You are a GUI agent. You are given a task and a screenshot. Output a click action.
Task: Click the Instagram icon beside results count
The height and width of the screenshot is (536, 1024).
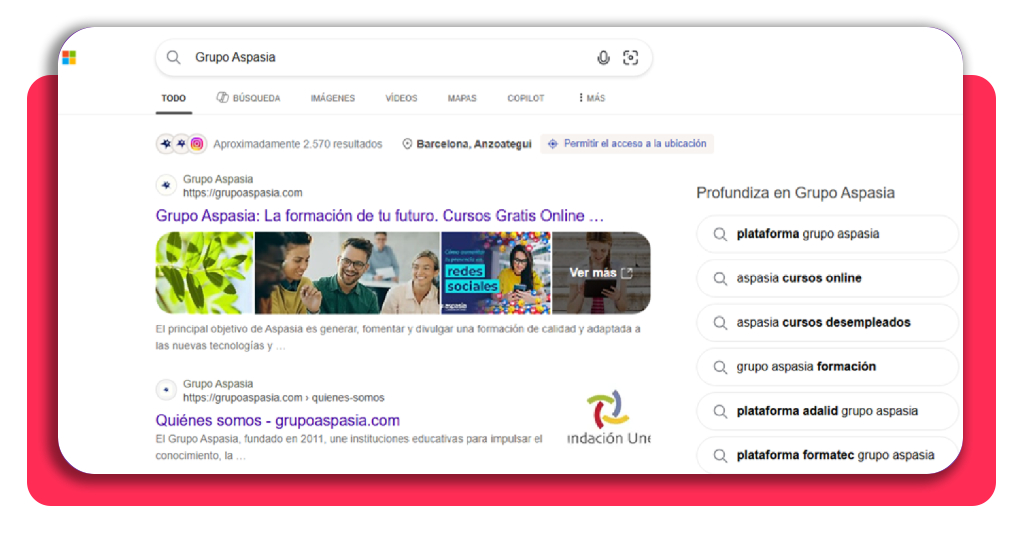coord(197,144)
